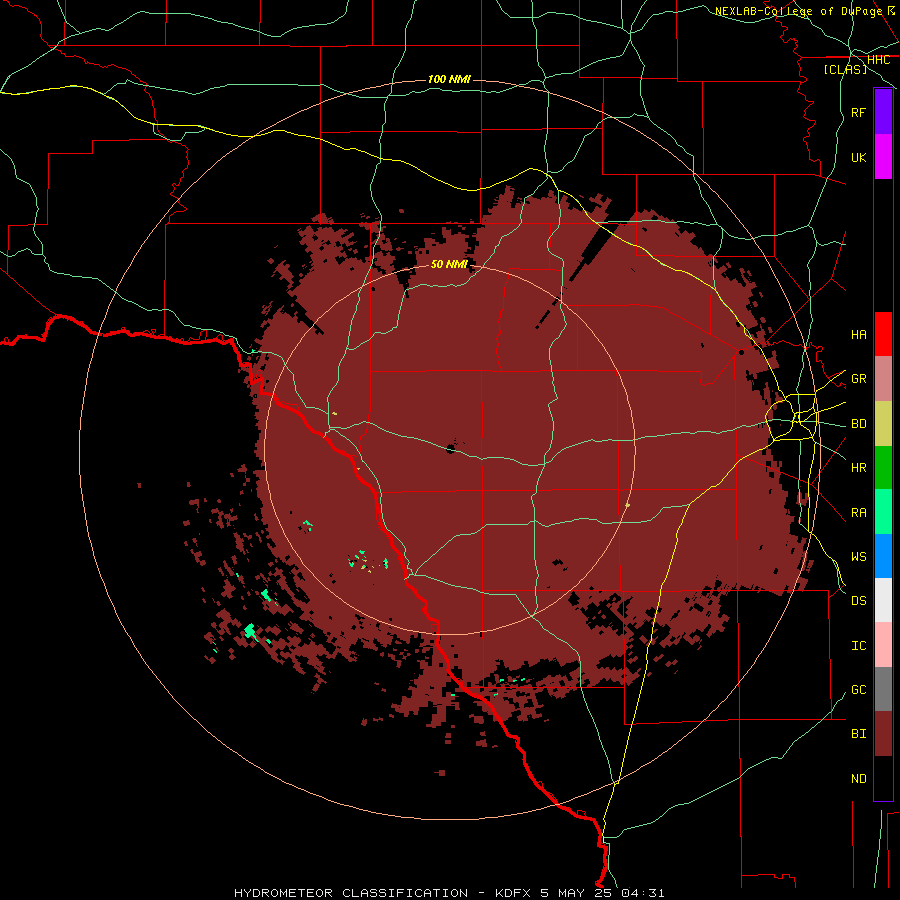The image size is (900, 900).
Task: Select the GR pink legend swatch
Action: coord(883,378)
